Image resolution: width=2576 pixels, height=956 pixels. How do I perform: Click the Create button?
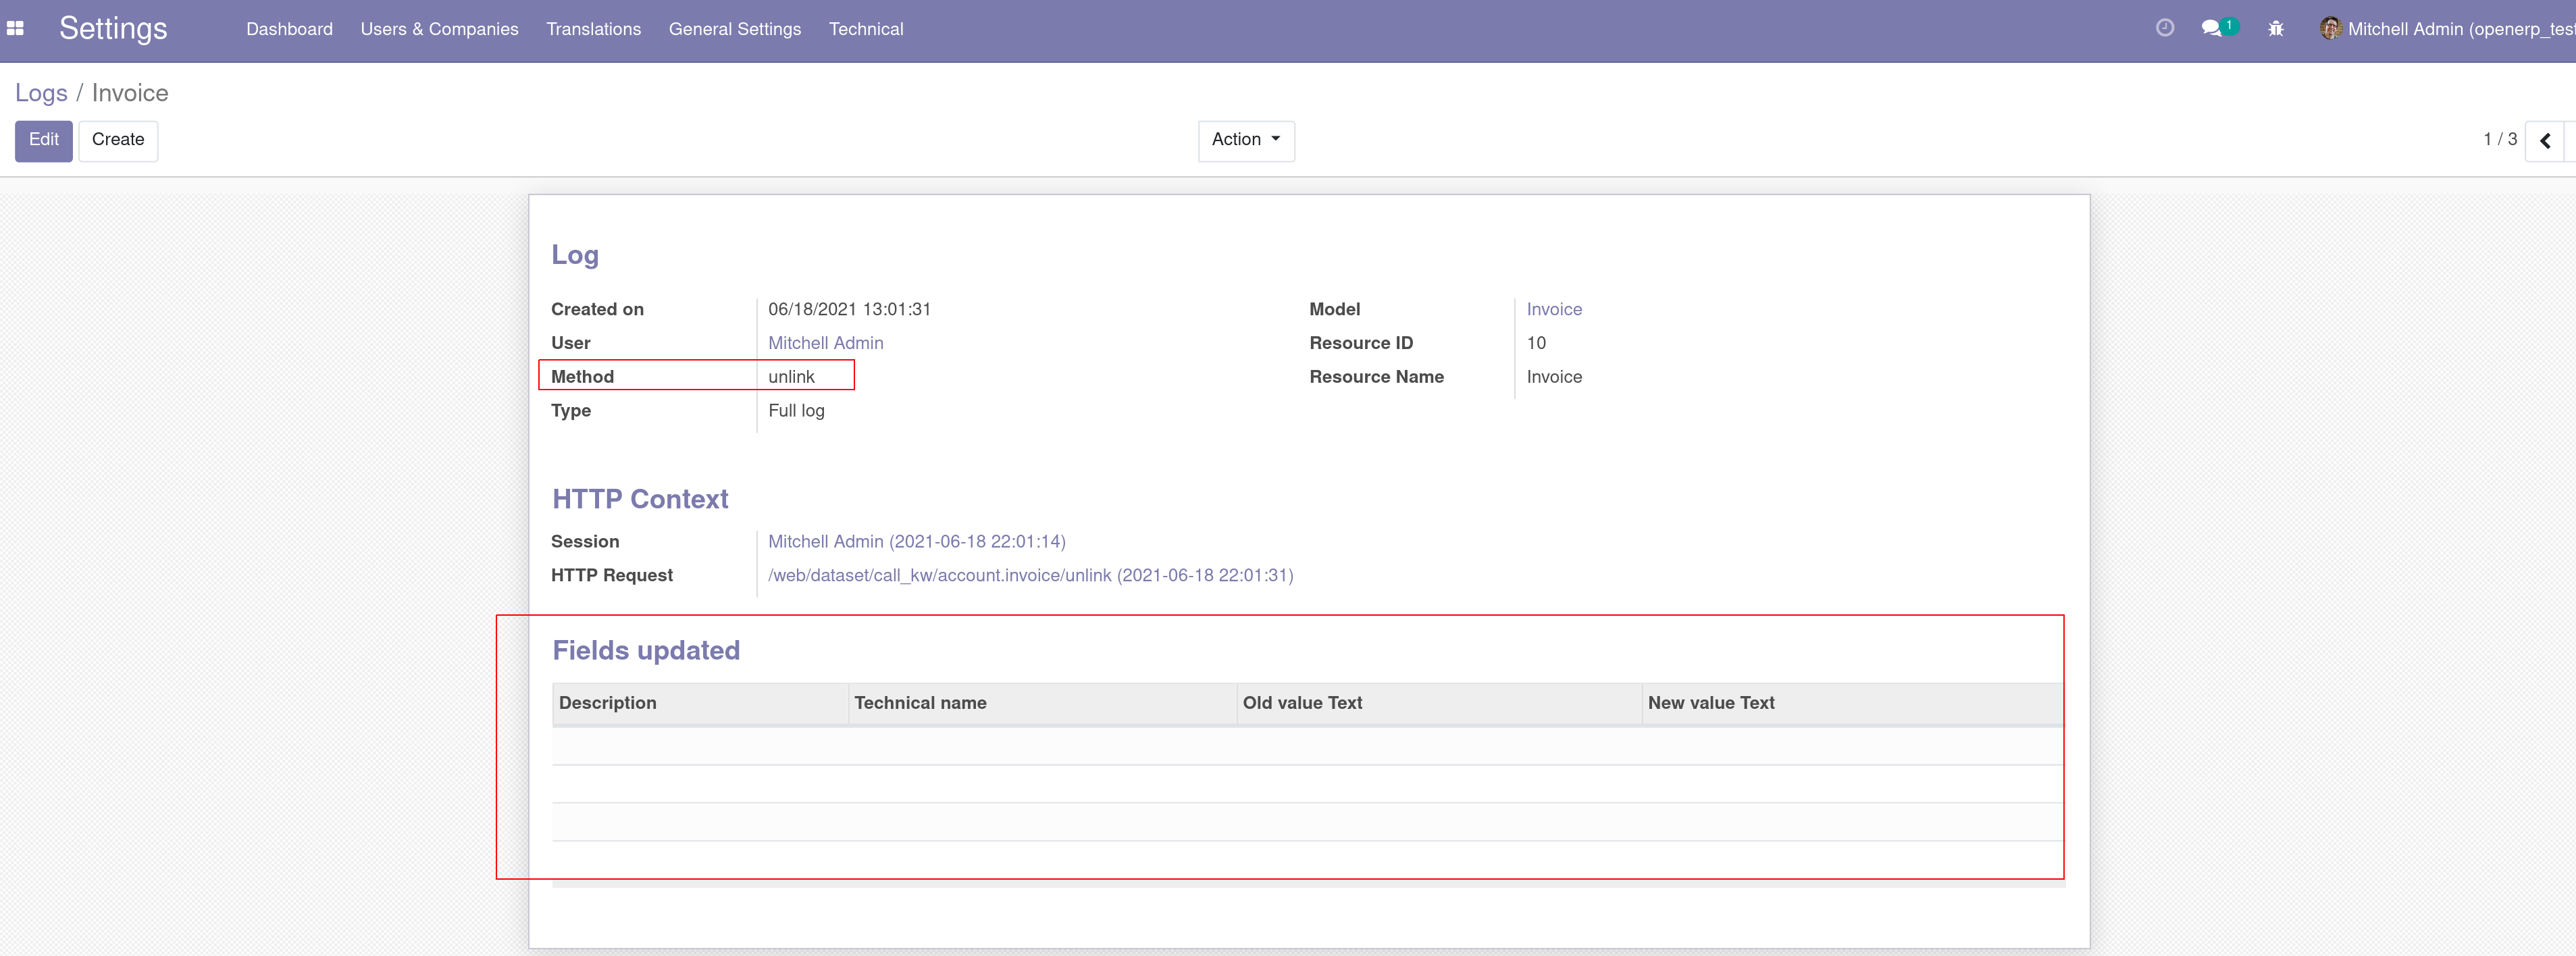[x=117, y=140]
